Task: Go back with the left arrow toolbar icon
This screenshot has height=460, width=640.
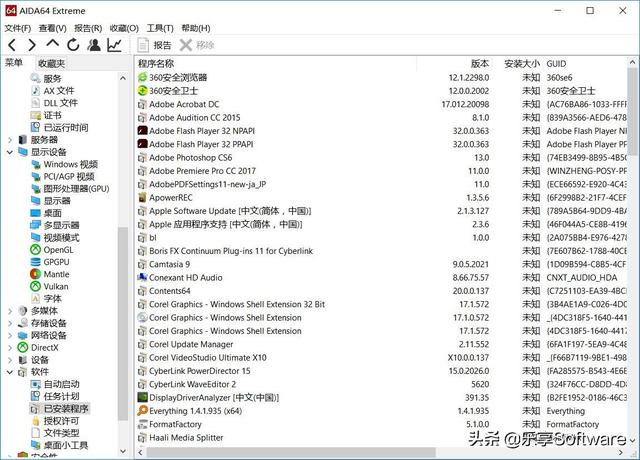Action: (x=12, y=45)
